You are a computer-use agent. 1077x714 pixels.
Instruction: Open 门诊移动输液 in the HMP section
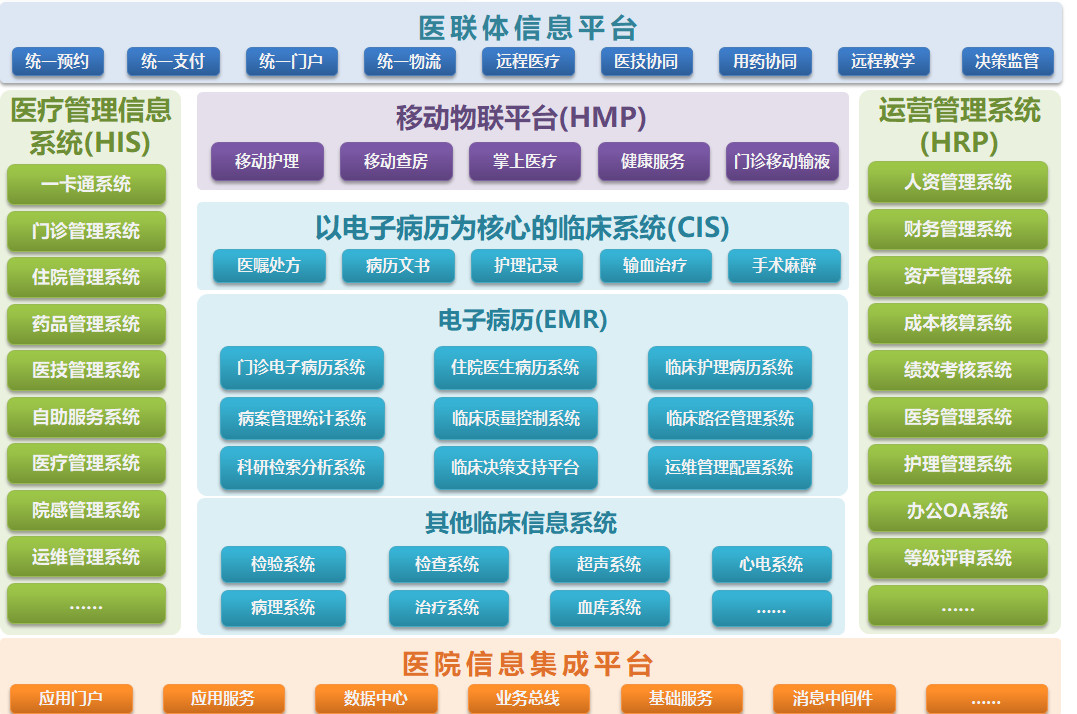(782, 161)
